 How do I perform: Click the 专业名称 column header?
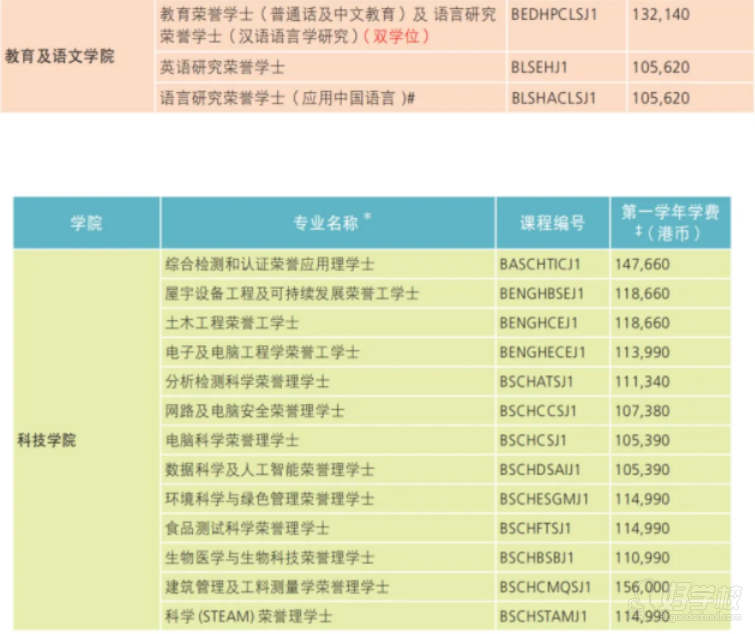pyautogui.click(x=327, y=223)
